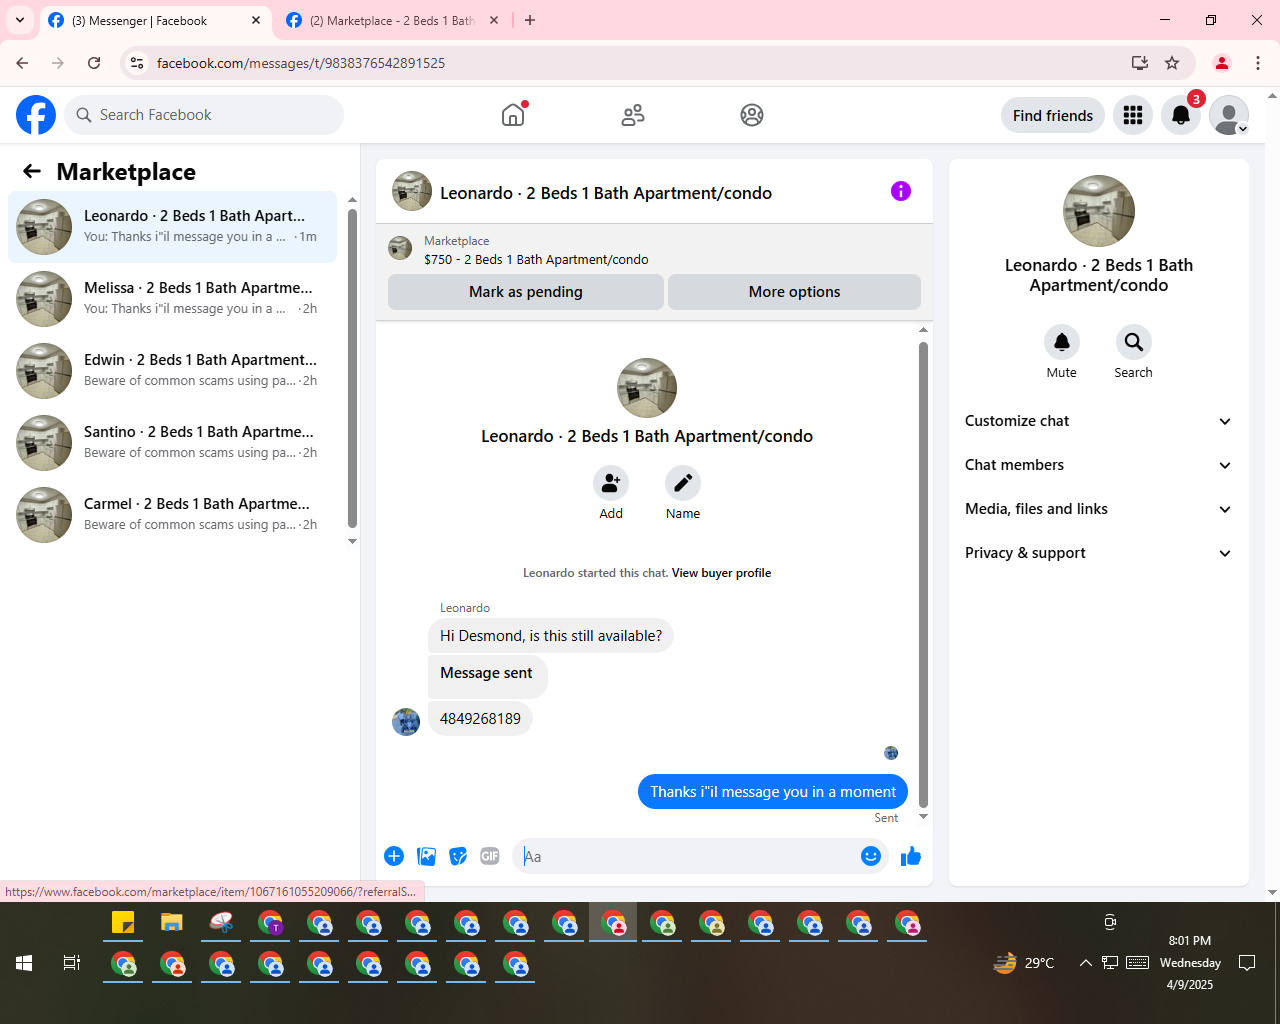Screen dimensions: 1280x1024
Task: Click the browser address bar URL
Action: (x=301, y=63)
